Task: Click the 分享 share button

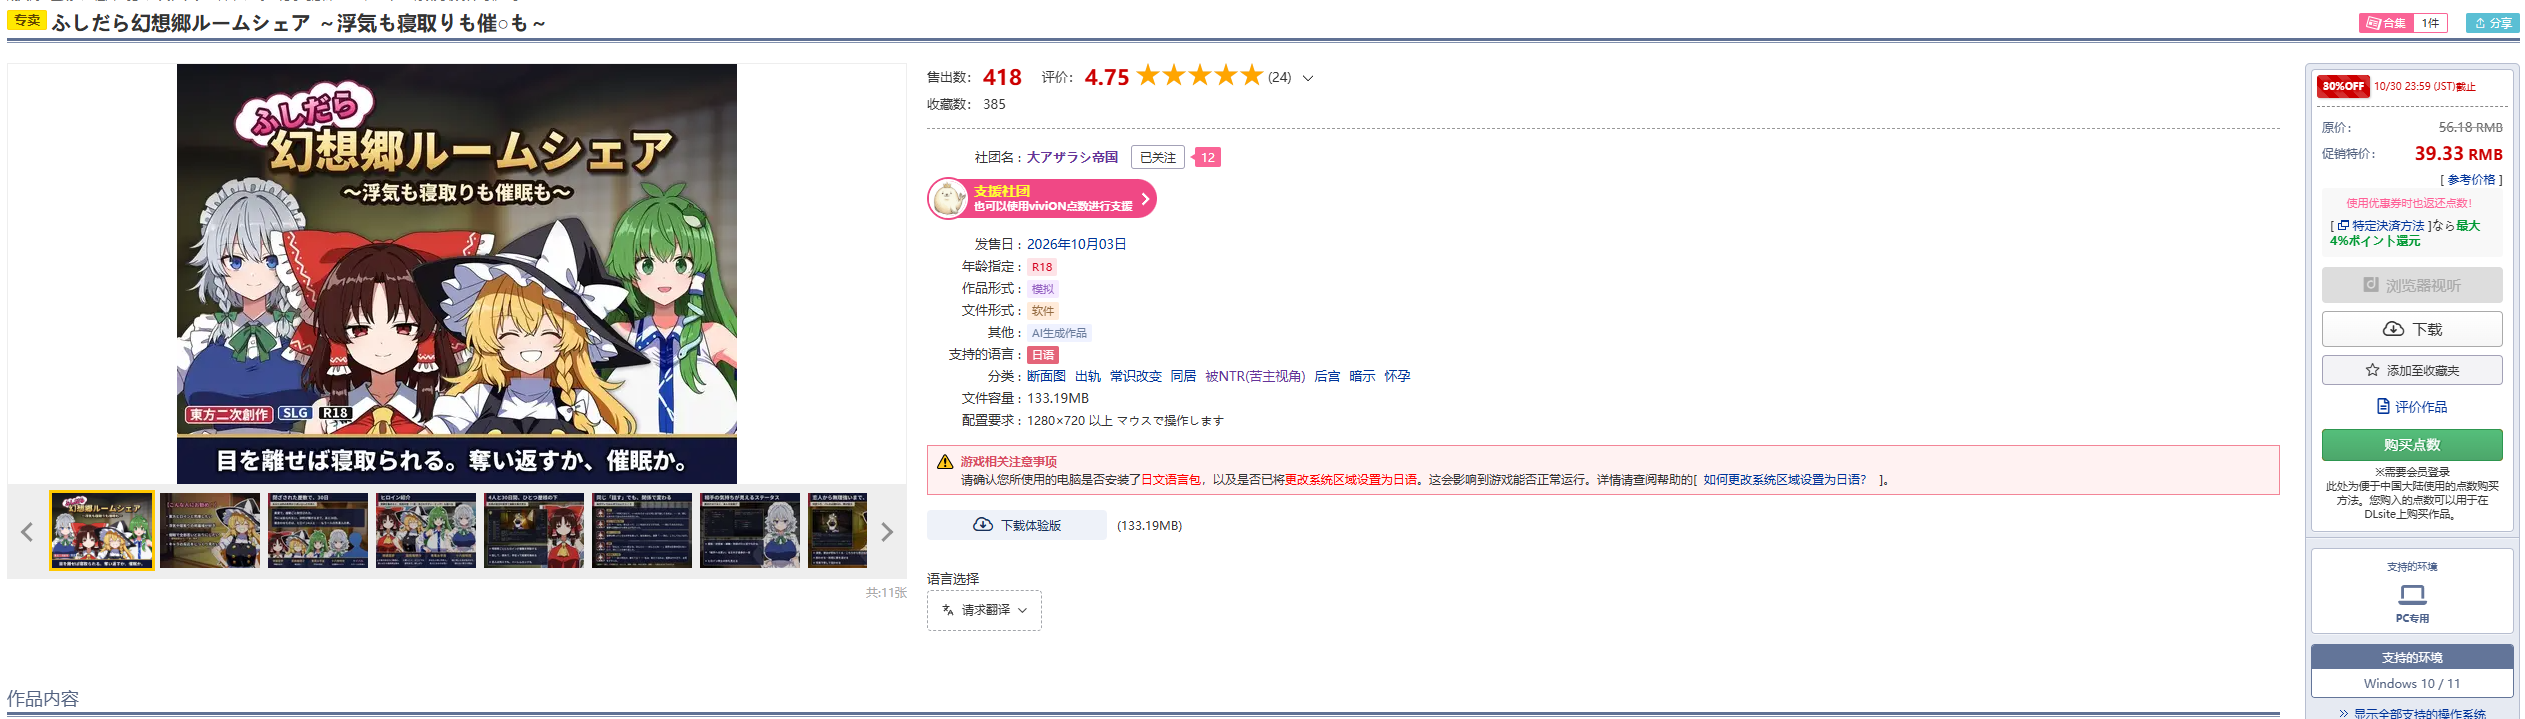Action: pos(2493,23)
